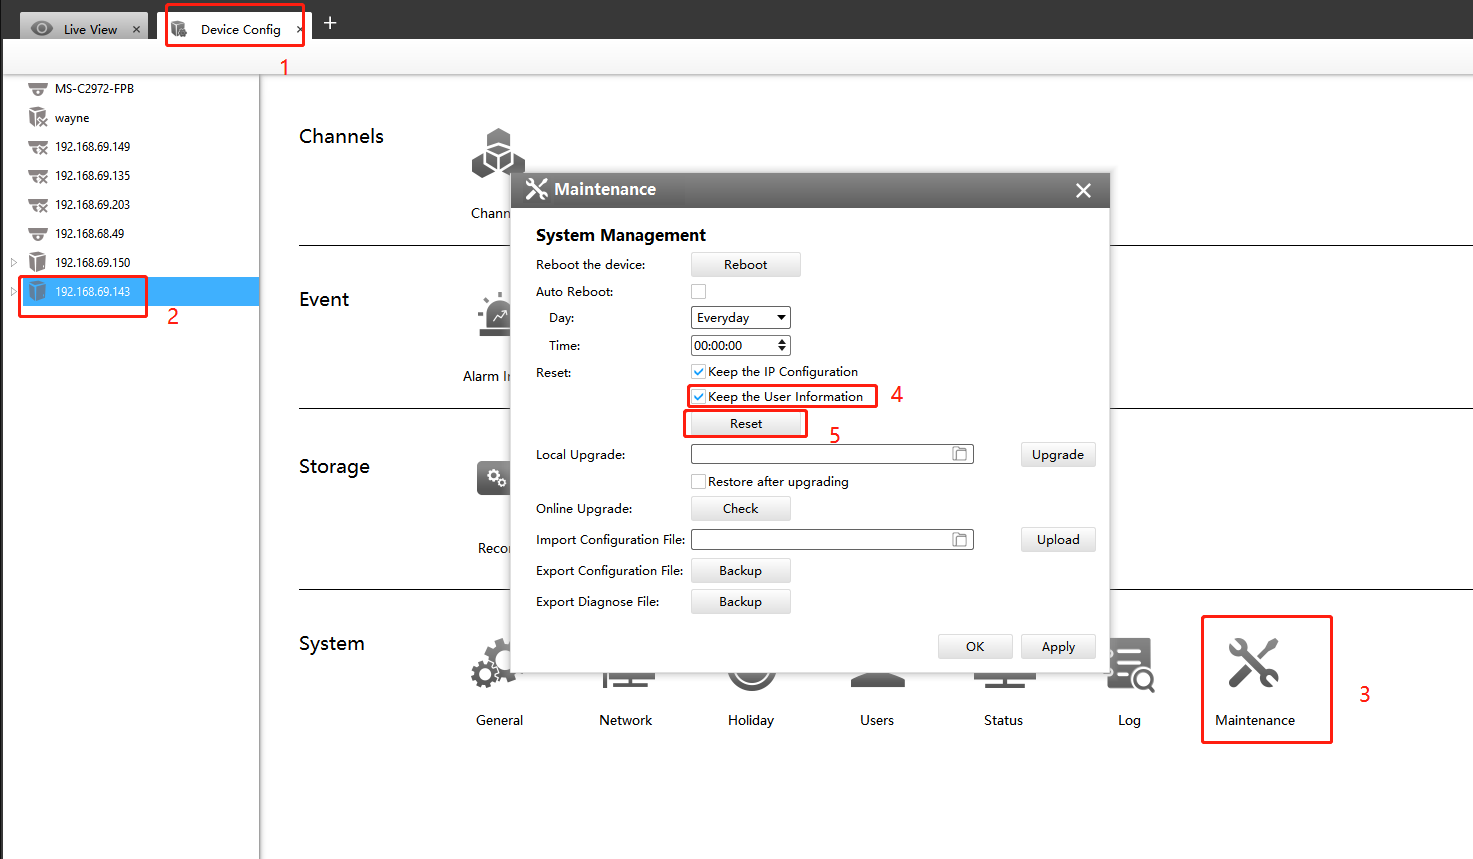Expand the 192.168.69.143 tree node
The height and width of the screenshot is (859, 1473).
click(x=14, y=292)
